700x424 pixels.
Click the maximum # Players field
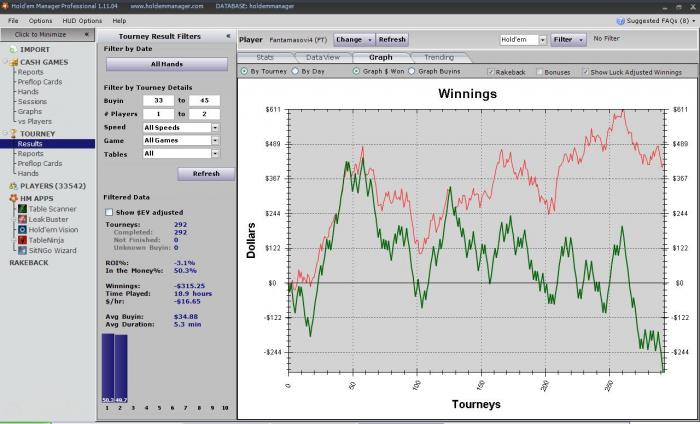(204, 114)
